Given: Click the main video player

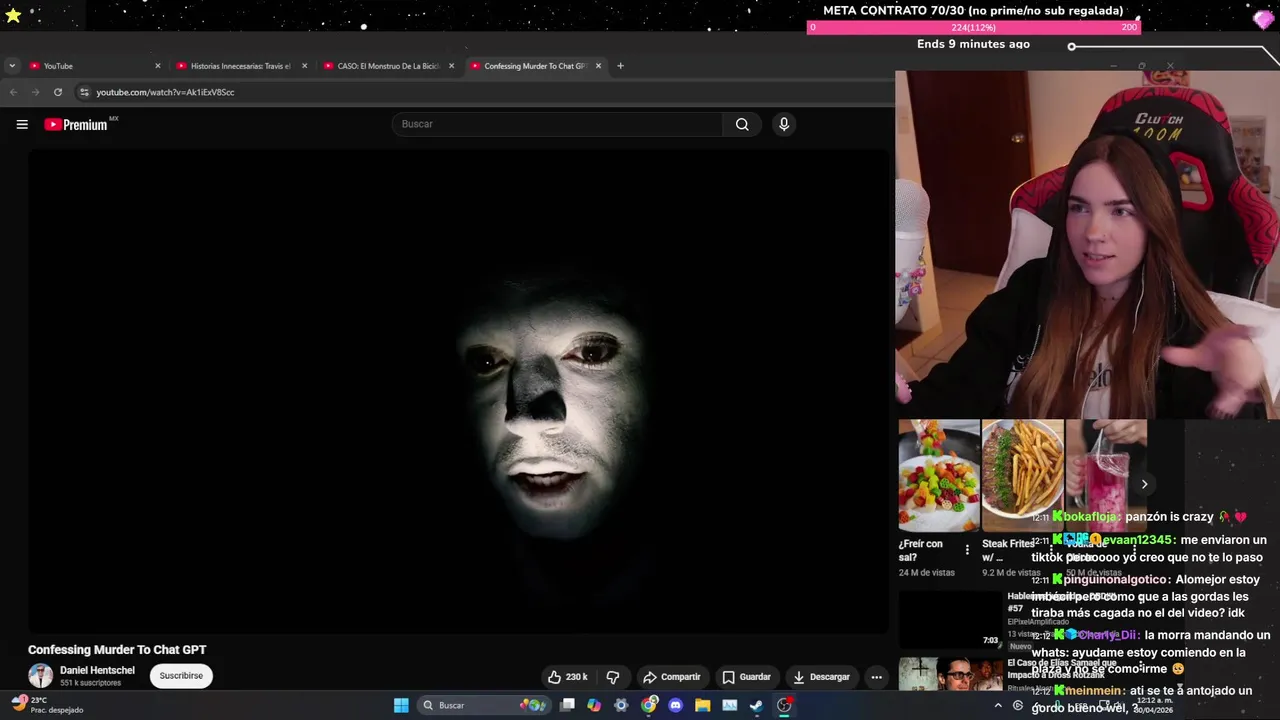Looking at the screenshot, I should [458, 391].
